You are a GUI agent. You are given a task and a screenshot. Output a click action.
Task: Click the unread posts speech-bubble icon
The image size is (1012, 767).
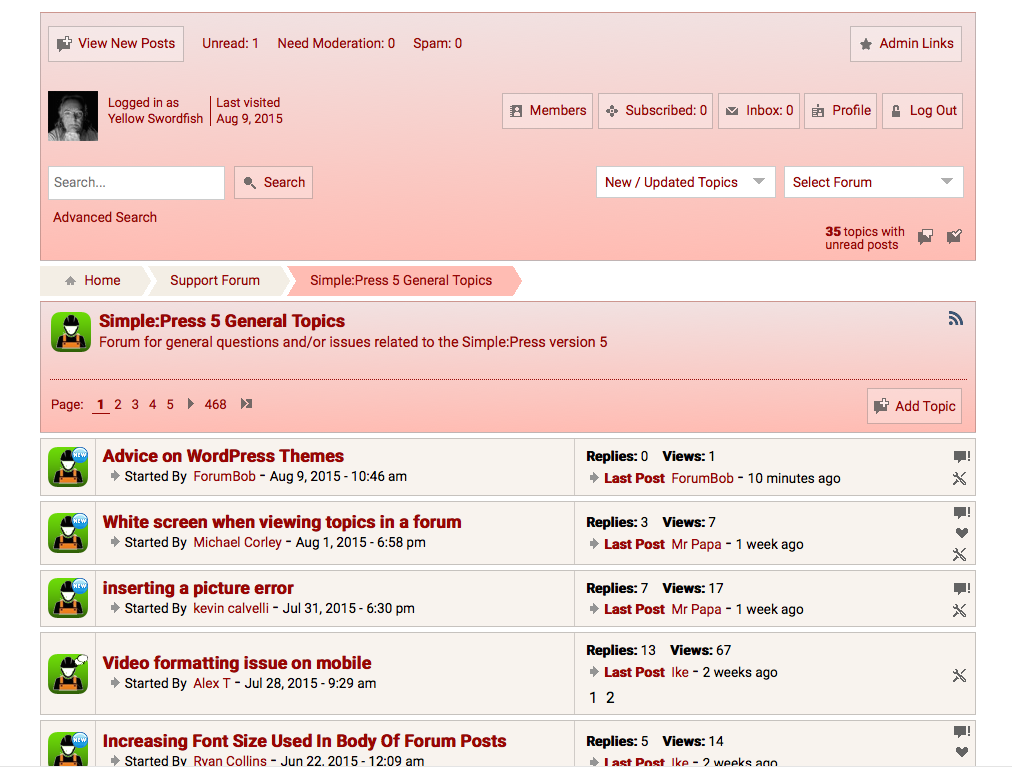pos(926,237)
